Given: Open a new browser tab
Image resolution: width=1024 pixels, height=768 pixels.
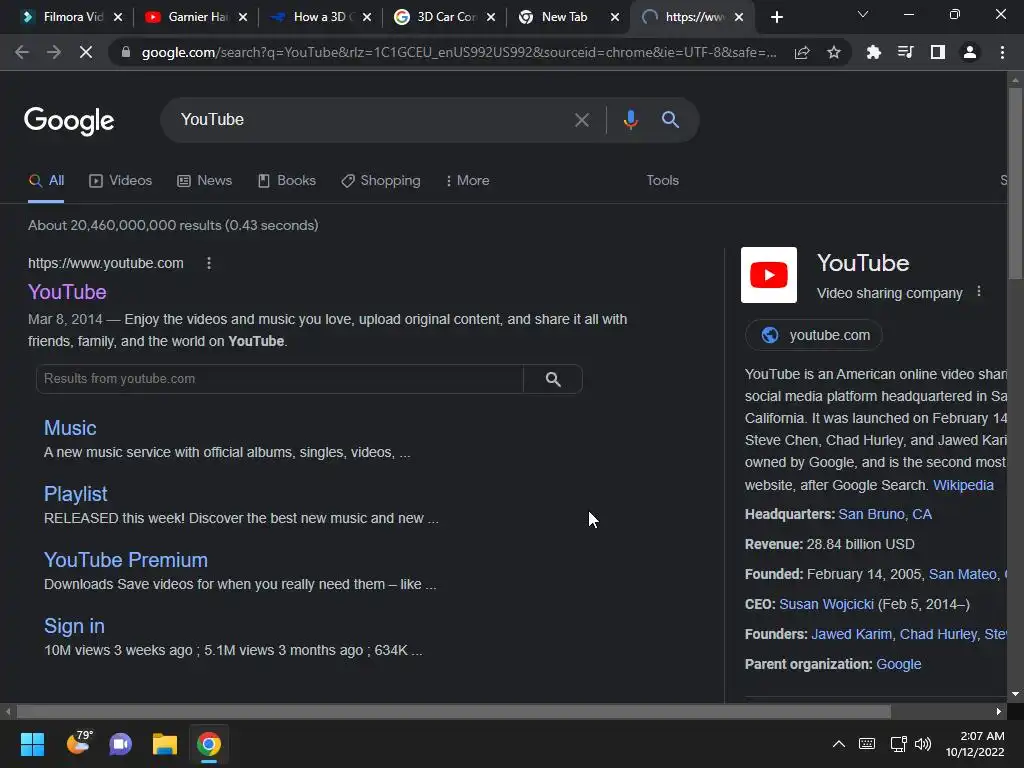Looking at the screenshot, I should coord(776,17).
